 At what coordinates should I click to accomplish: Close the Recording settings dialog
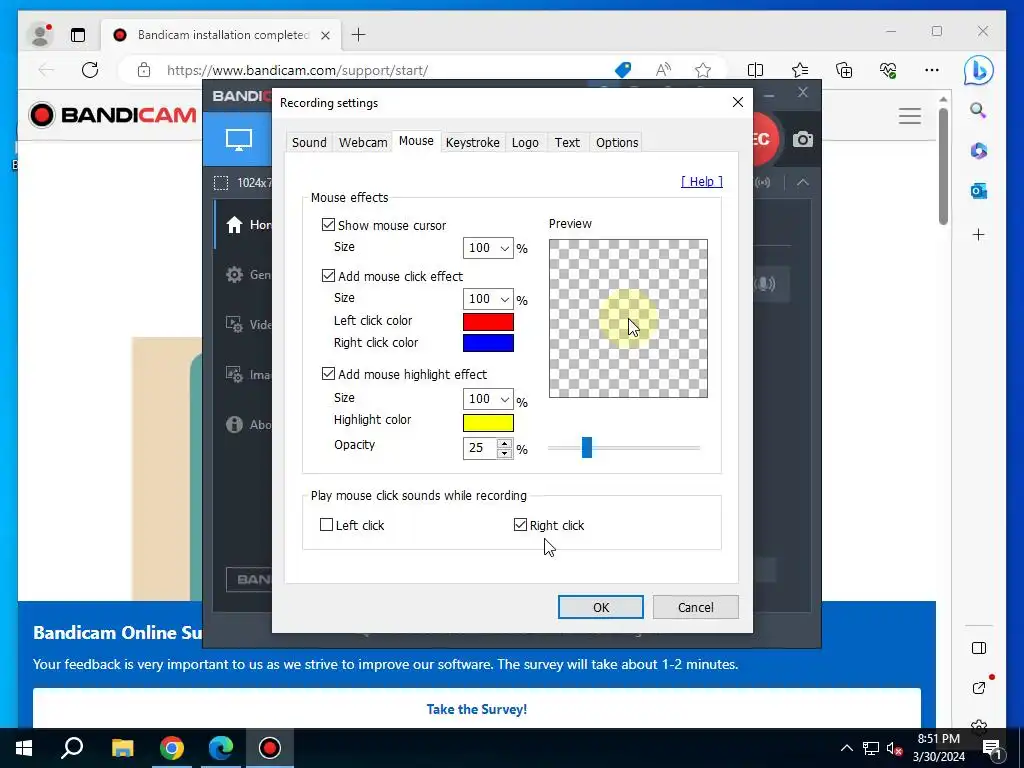pos(737,103)
